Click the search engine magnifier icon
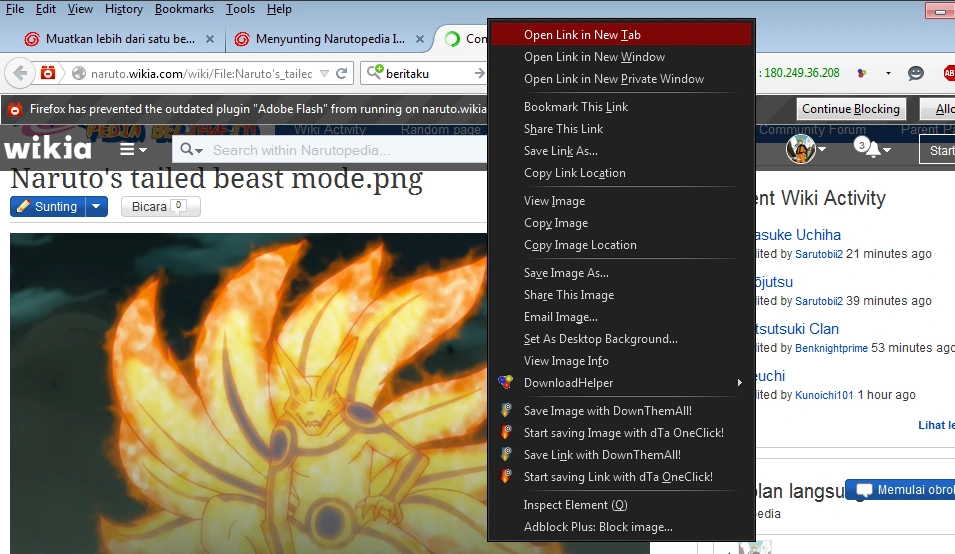The width and height of the screenshot is (955, 554). pyautogui.click(x=374, y=72)
